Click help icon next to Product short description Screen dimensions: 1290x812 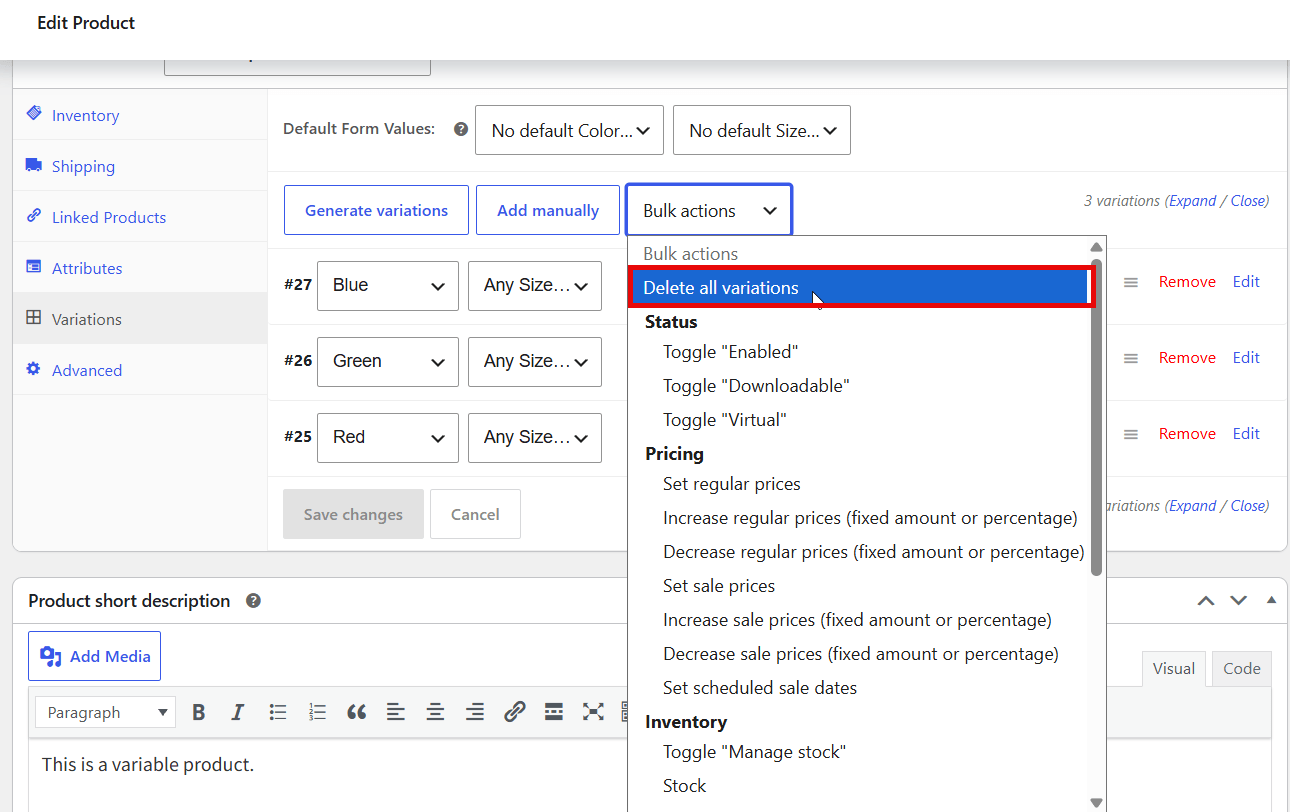[x=253, y=601]
